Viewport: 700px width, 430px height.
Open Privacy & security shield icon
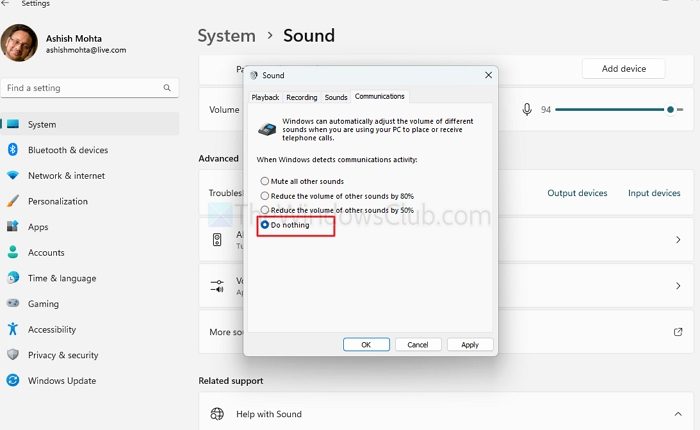[x=13, y=355]
